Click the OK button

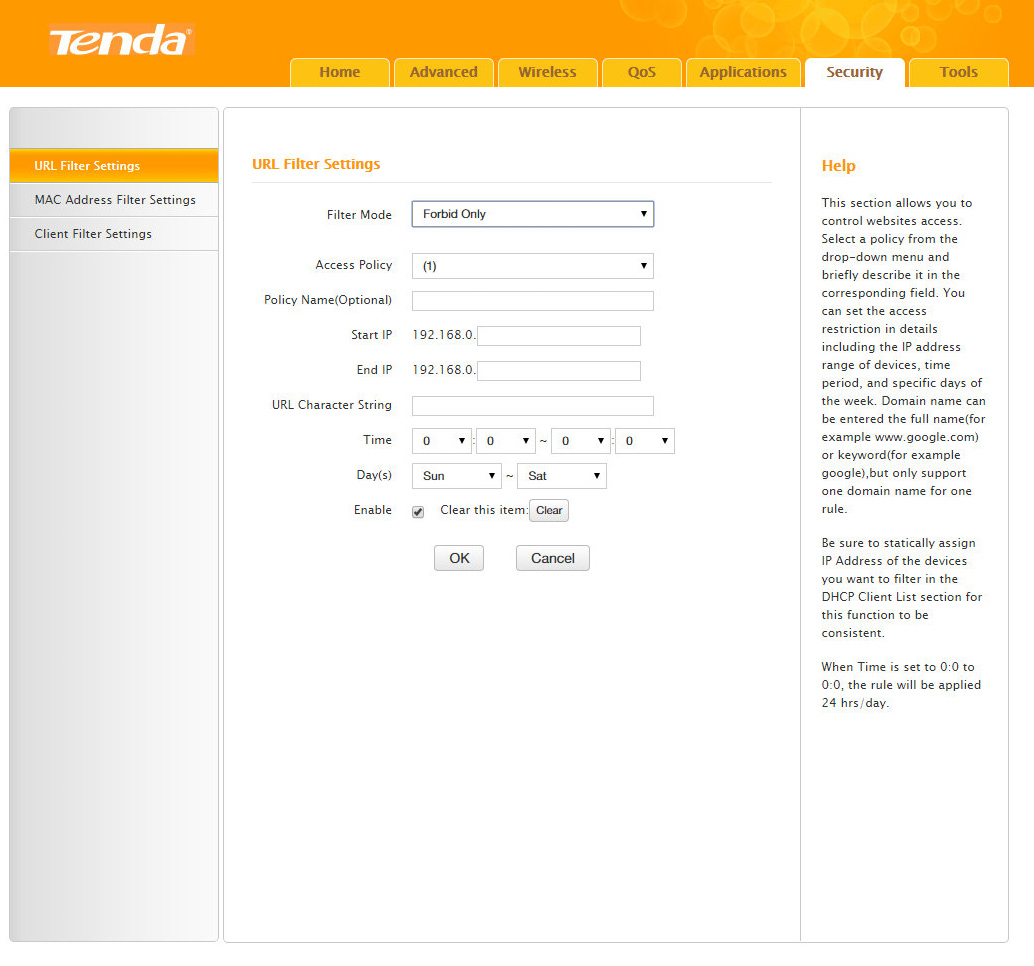click(459, 558)
